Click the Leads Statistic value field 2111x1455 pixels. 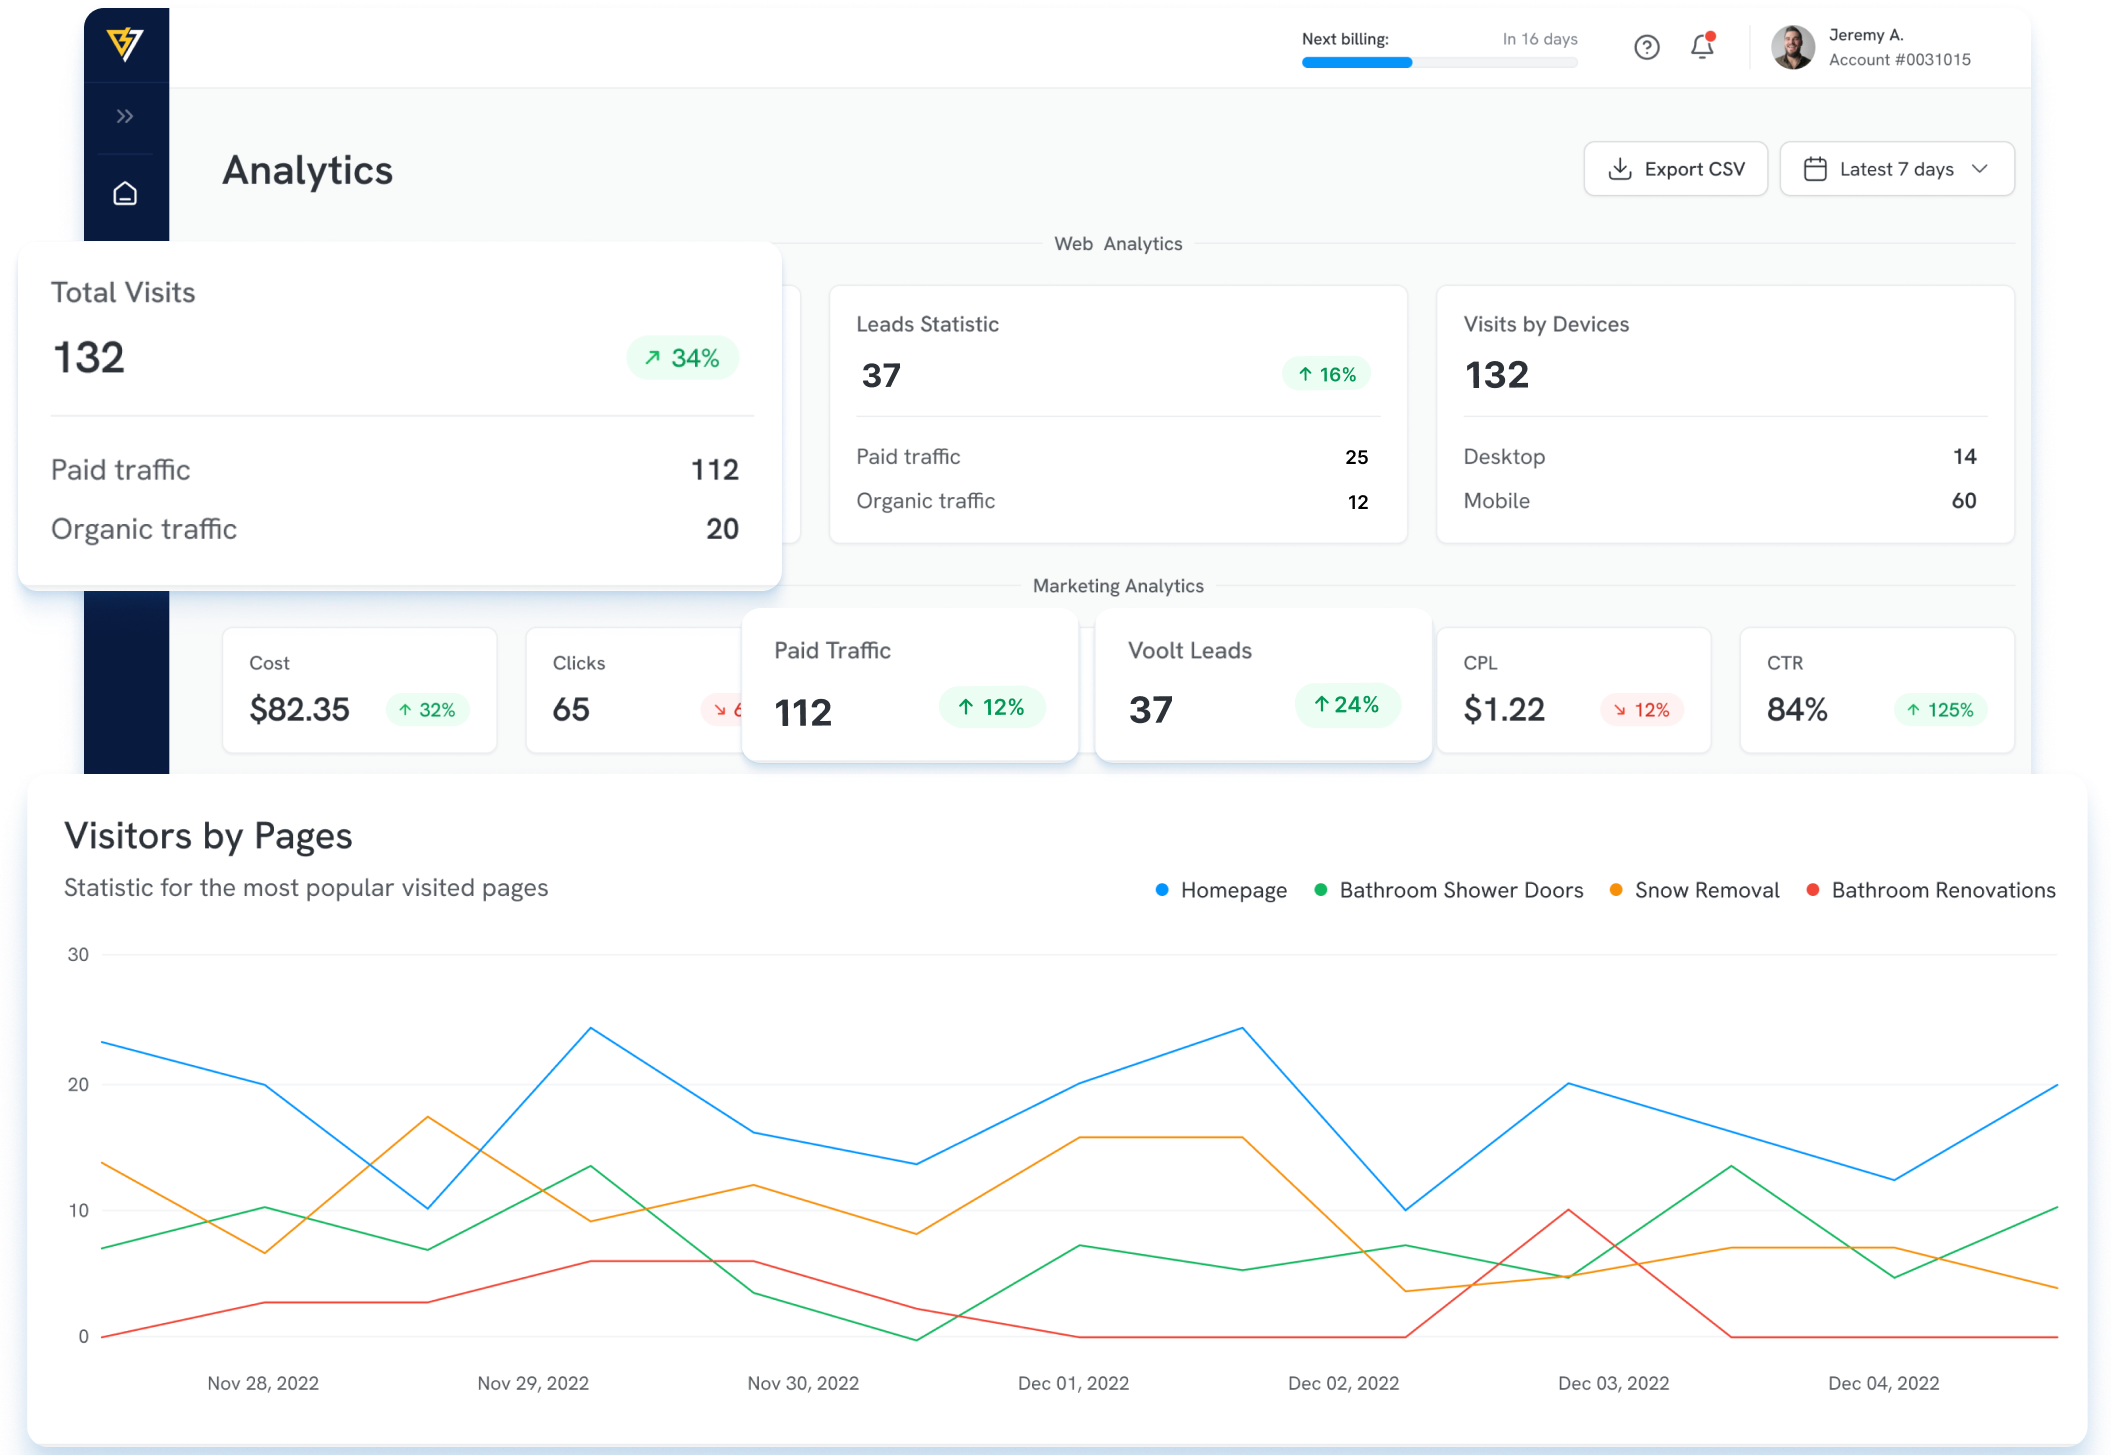coord(879,374)
